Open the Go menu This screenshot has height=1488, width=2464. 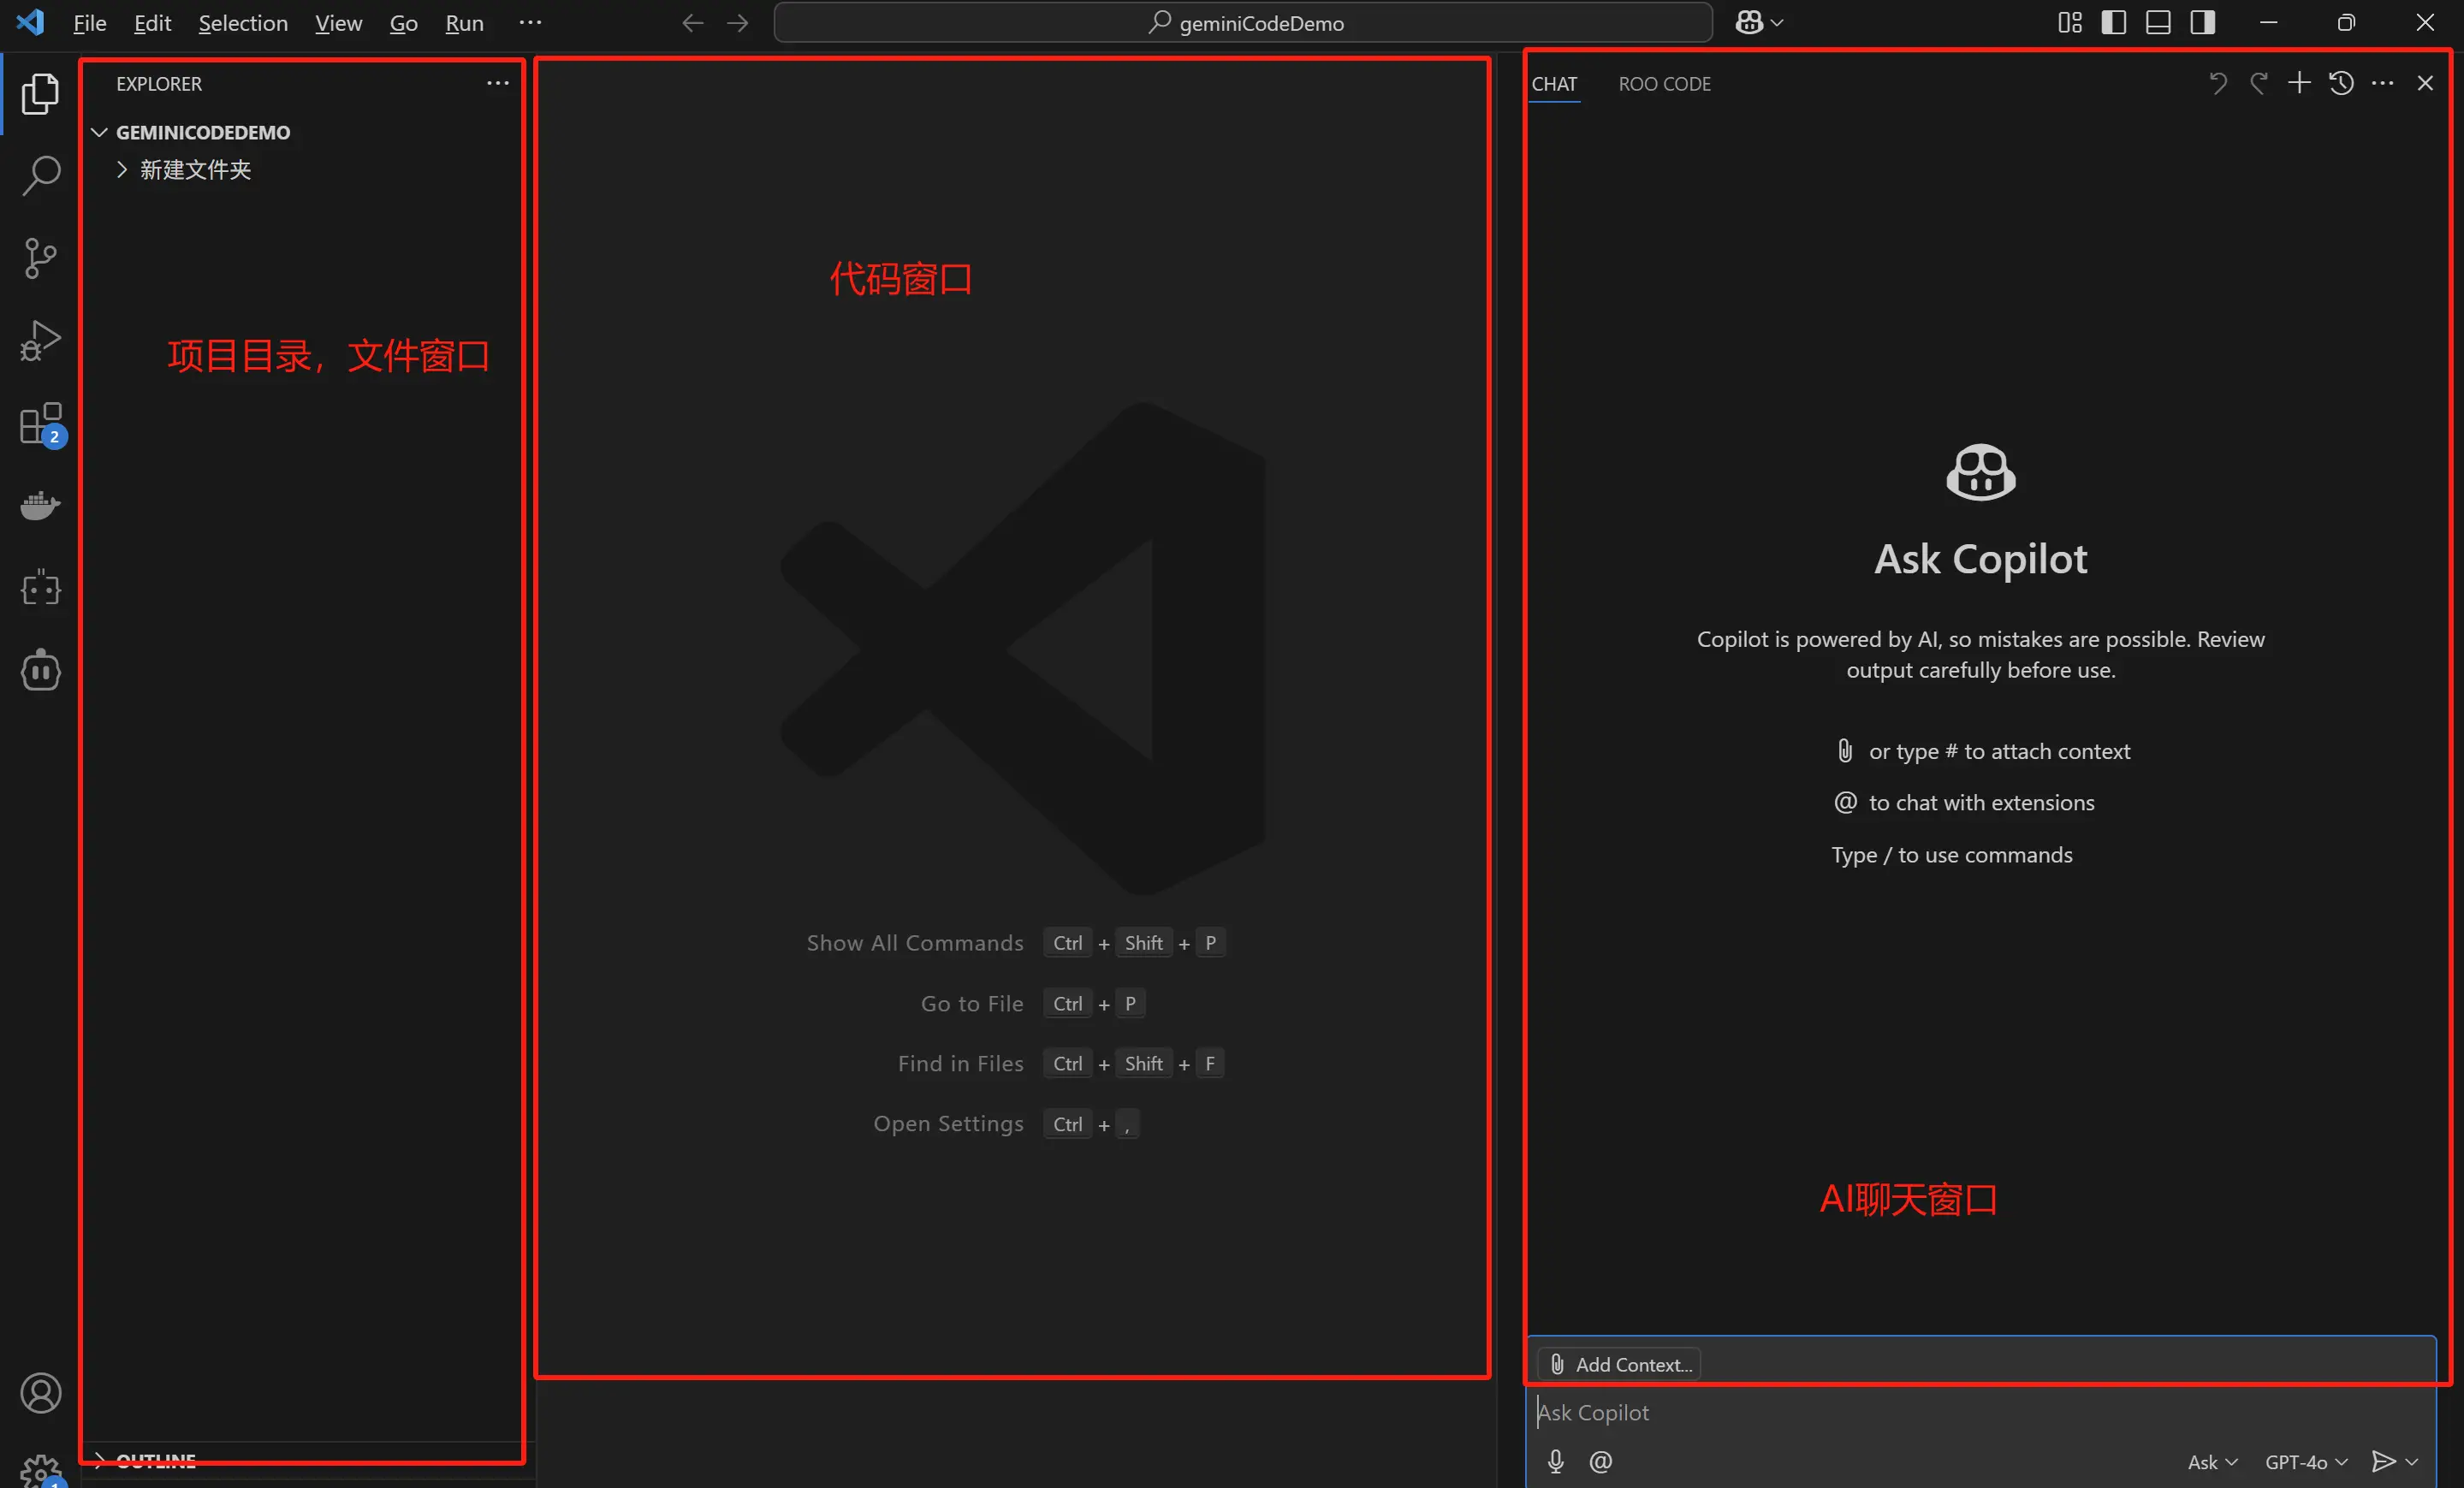(403, 22)
